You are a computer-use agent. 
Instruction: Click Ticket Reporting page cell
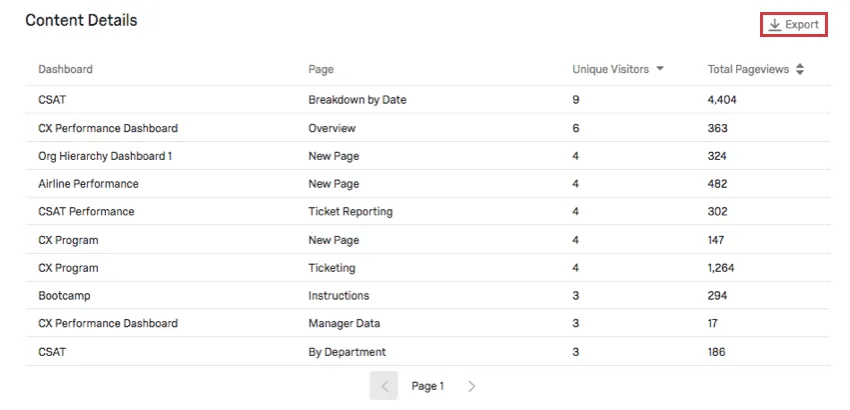click(350, 212)
